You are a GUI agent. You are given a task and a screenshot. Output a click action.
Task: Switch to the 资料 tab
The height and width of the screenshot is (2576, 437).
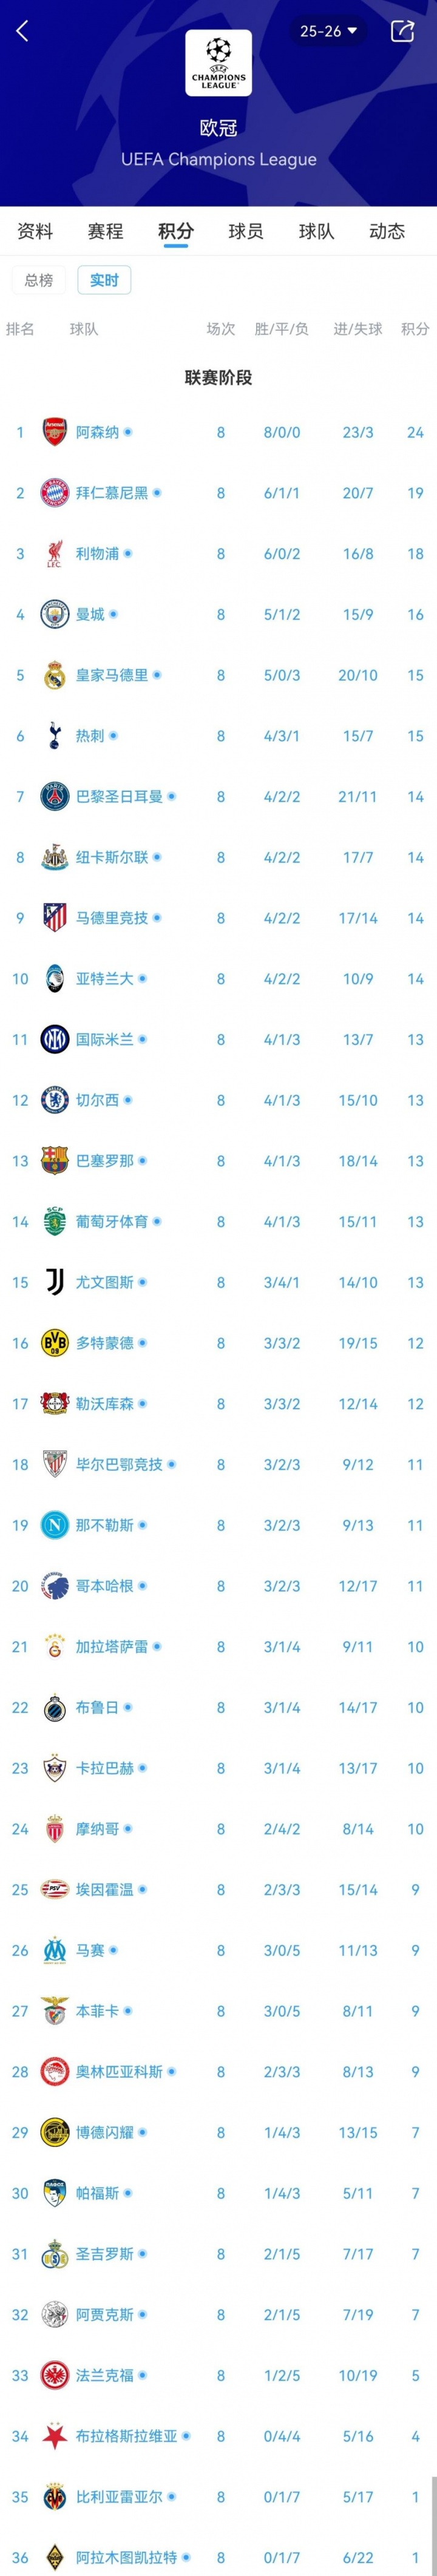(35, 231)
